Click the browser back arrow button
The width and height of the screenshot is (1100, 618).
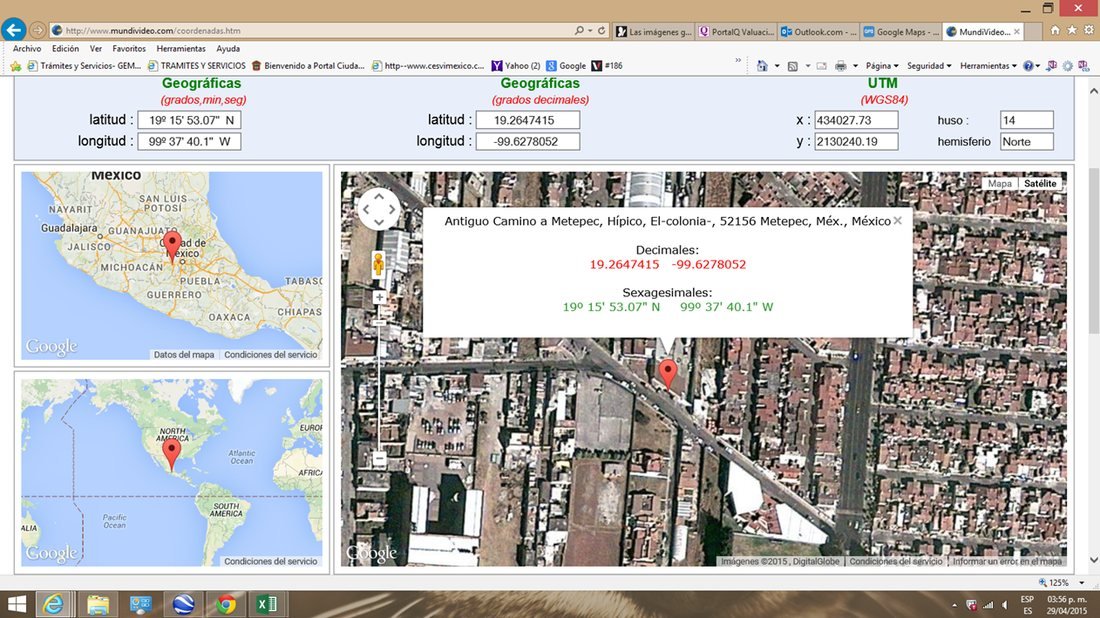(14, 30)
